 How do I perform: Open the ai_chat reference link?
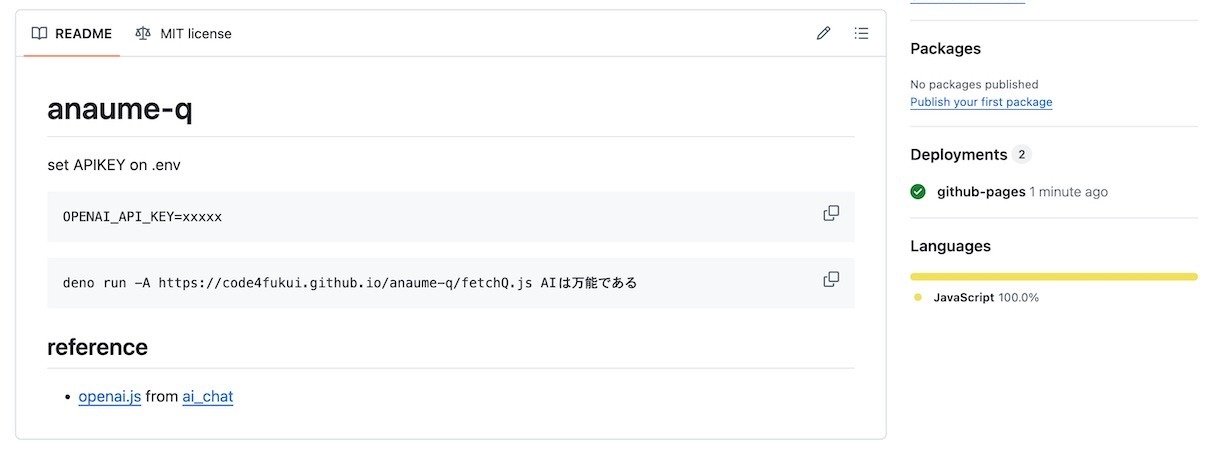pos(207,396)
